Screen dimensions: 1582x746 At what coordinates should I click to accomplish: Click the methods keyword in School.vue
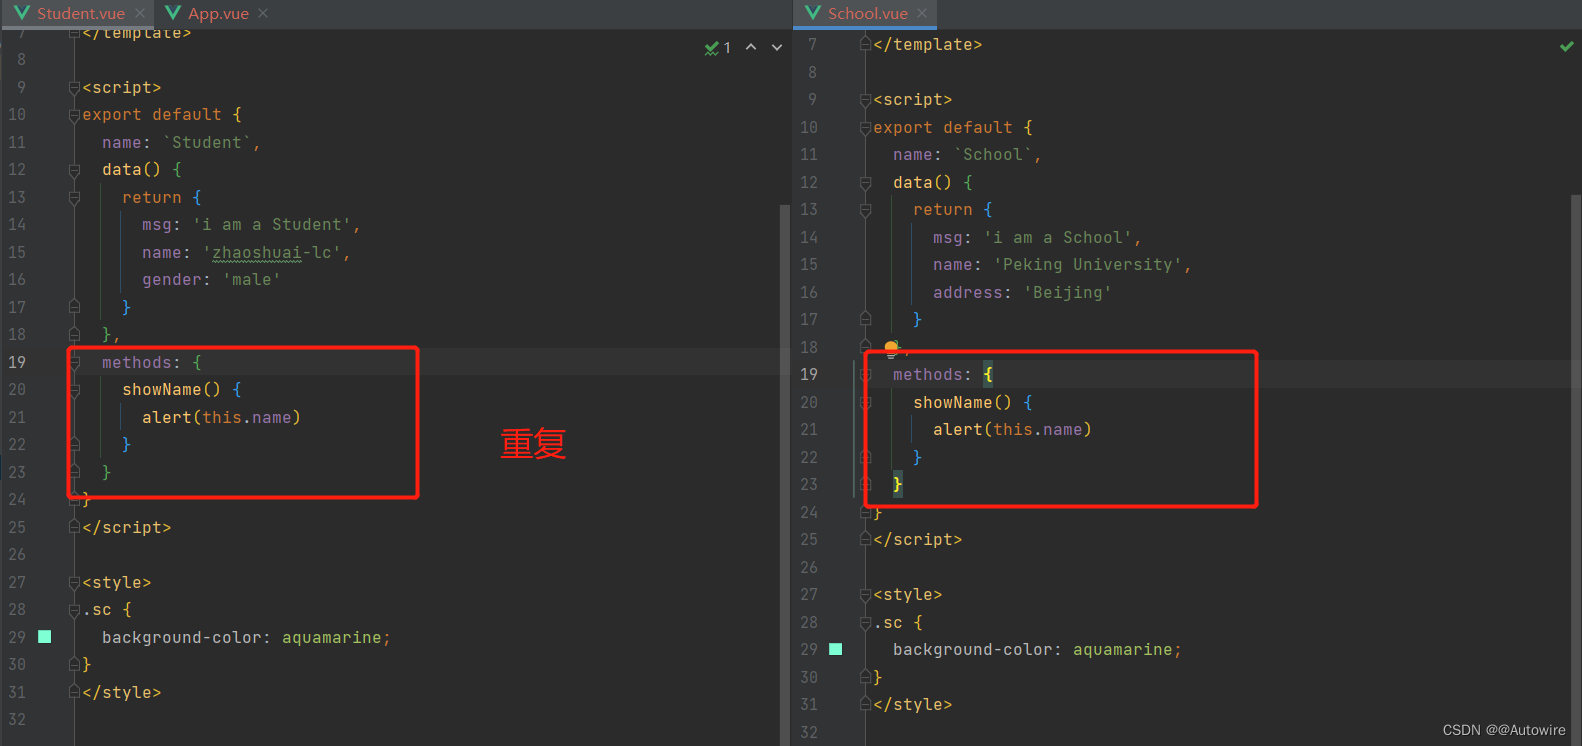tap(927, 375)
